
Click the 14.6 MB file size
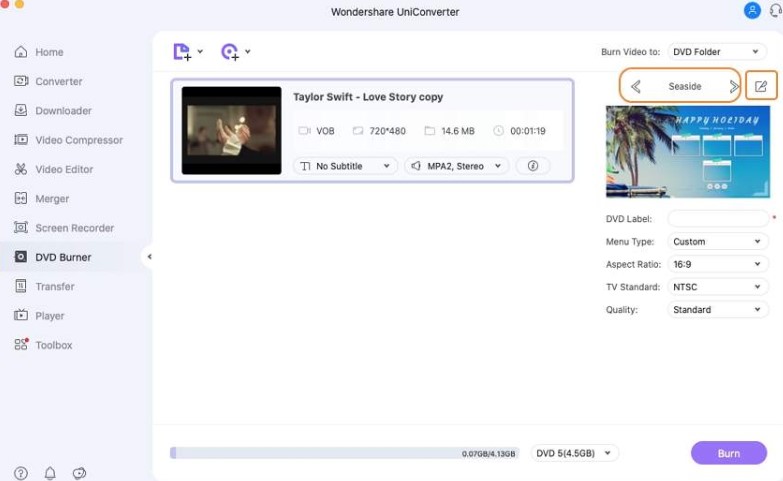(457, 131)
